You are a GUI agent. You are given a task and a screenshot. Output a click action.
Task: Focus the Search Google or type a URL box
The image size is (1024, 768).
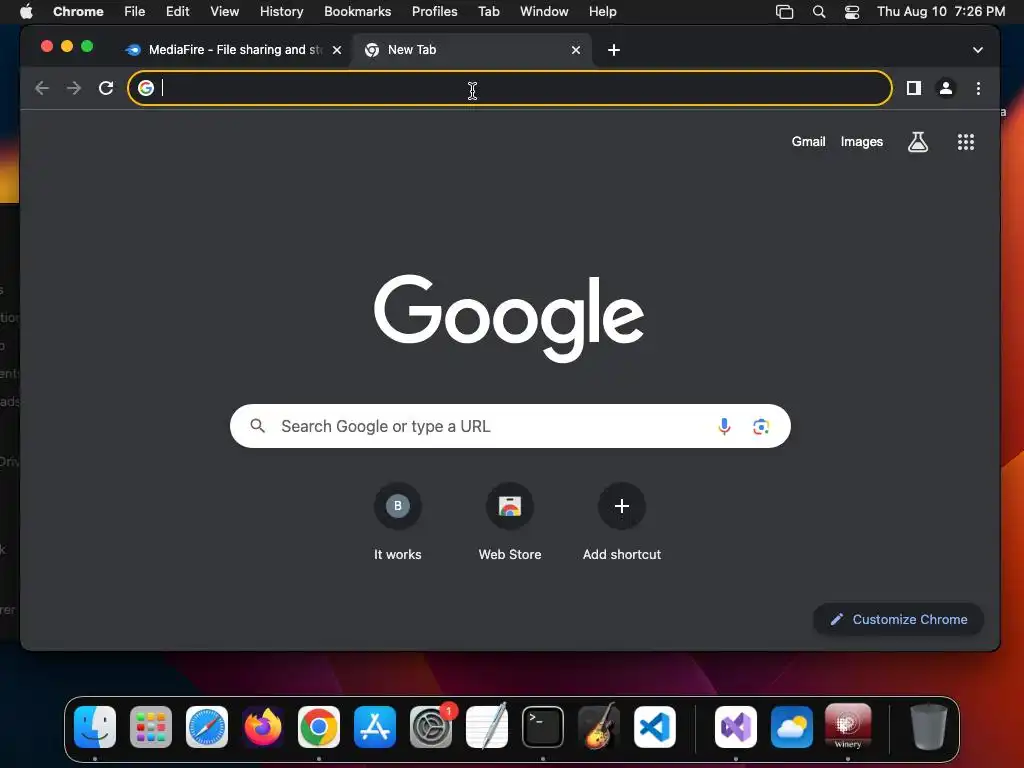510,426
